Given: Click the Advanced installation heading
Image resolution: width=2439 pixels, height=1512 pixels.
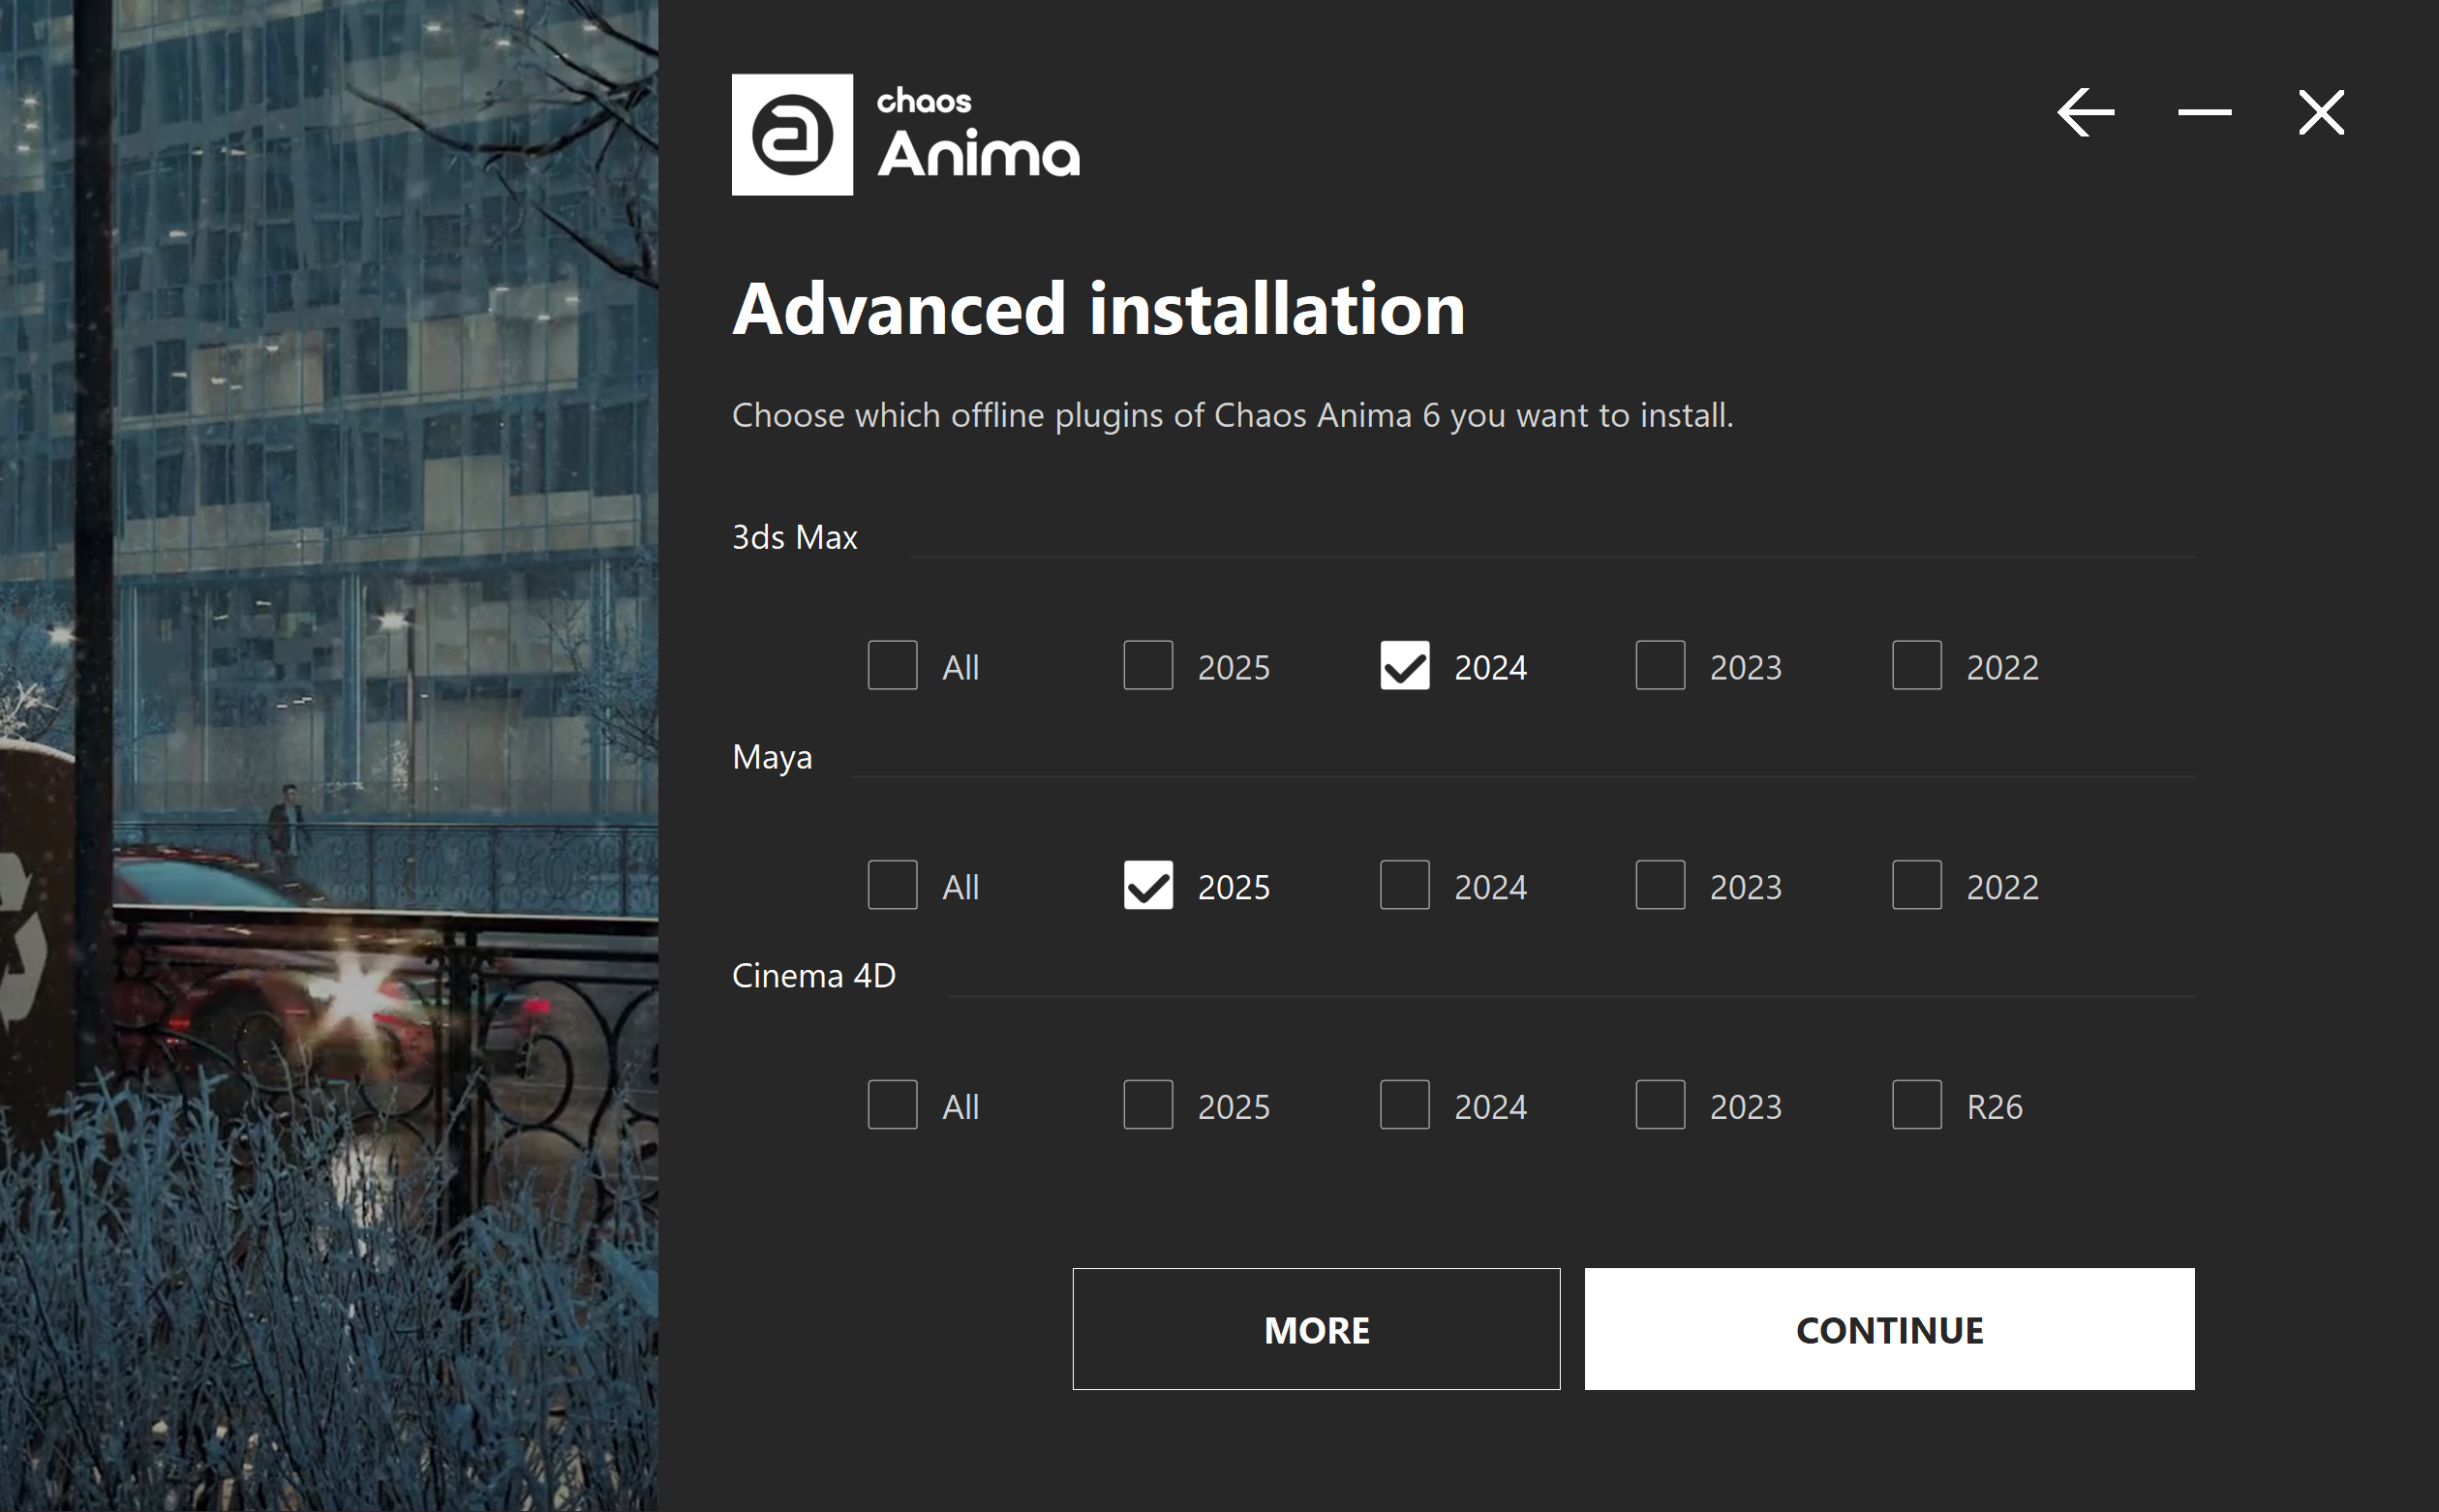Looking at the screenshot, I should click(1099, 309).
